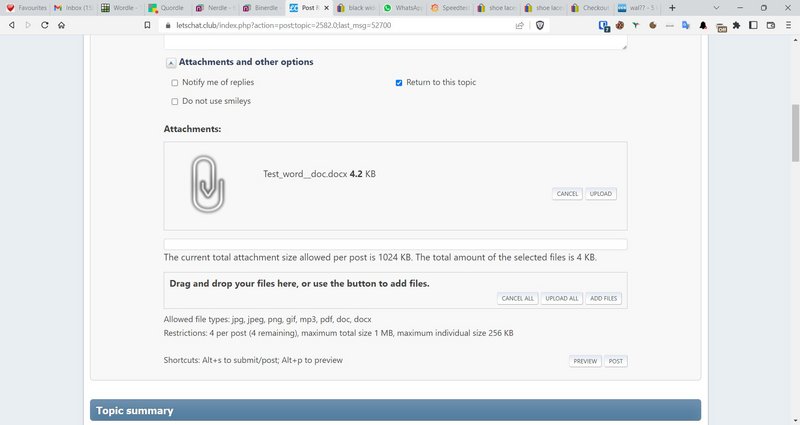Screen dimensions: 800x425
Task: Cancel the Test_word_doc.docx attachment
Action: pos(567,194)
